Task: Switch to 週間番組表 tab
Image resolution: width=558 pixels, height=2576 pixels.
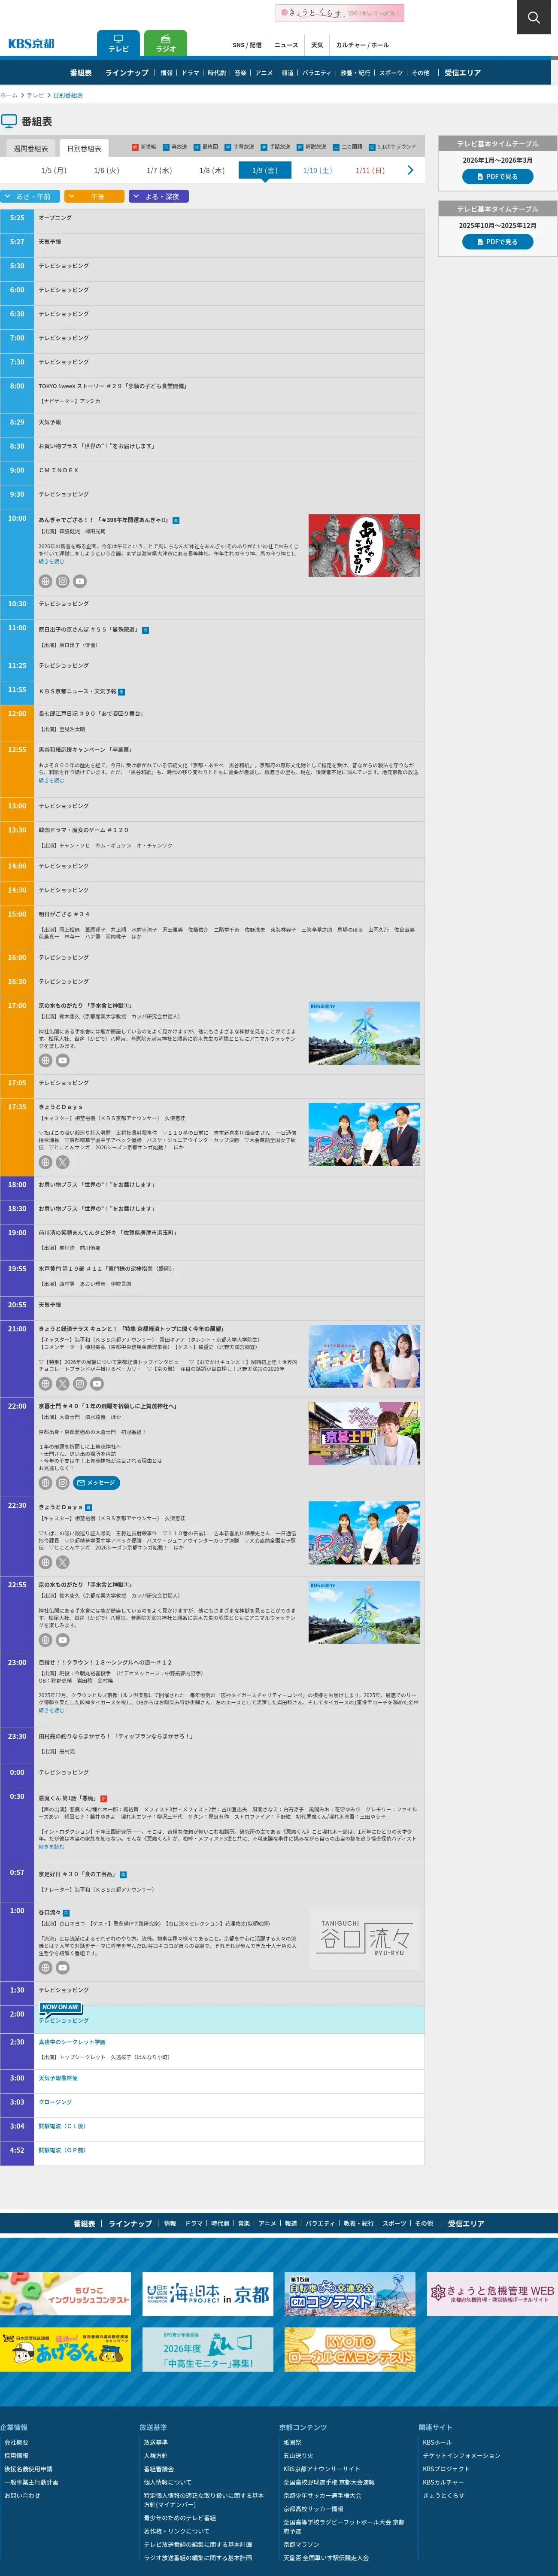Action: click(x=31, y=148)
